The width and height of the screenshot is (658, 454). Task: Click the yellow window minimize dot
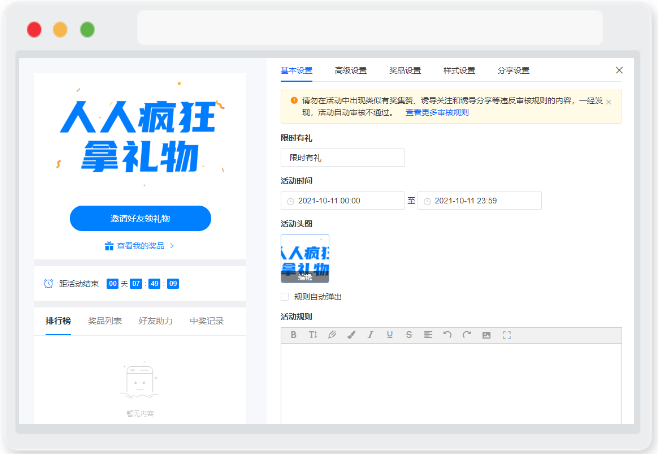[x=60, y=30]
